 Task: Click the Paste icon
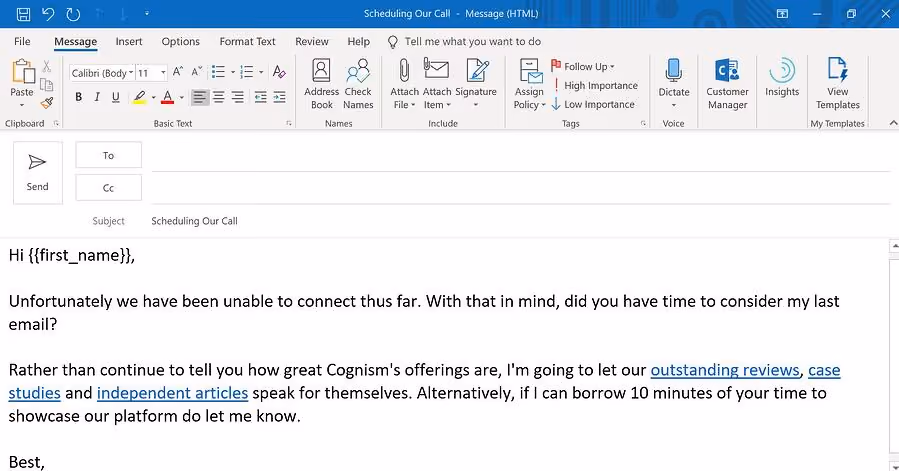pyautogui.click(x=23, y=71)
